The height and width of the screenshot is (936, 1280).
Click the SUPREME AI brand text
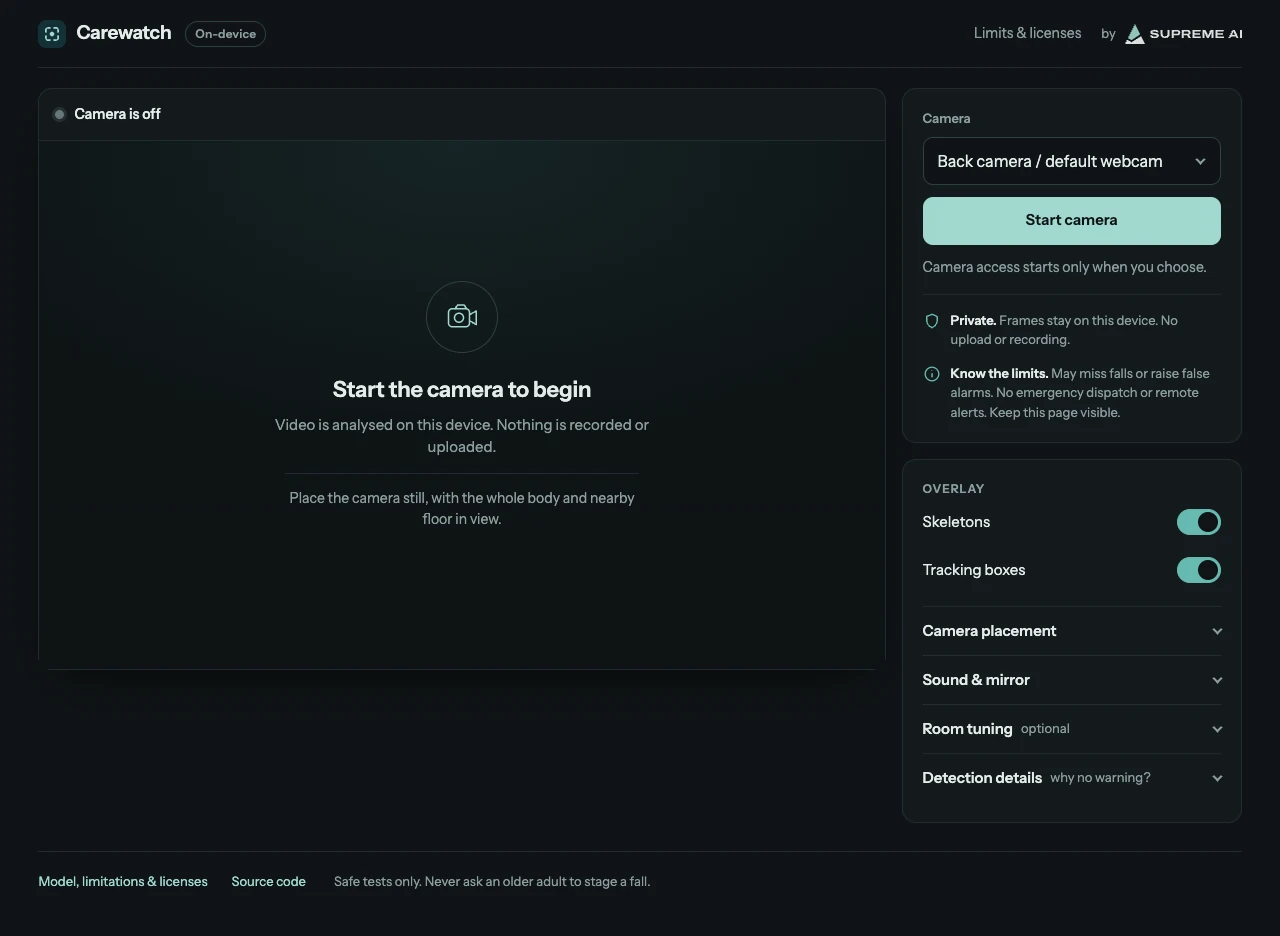pyautogui.click(x=1196, y=34)
